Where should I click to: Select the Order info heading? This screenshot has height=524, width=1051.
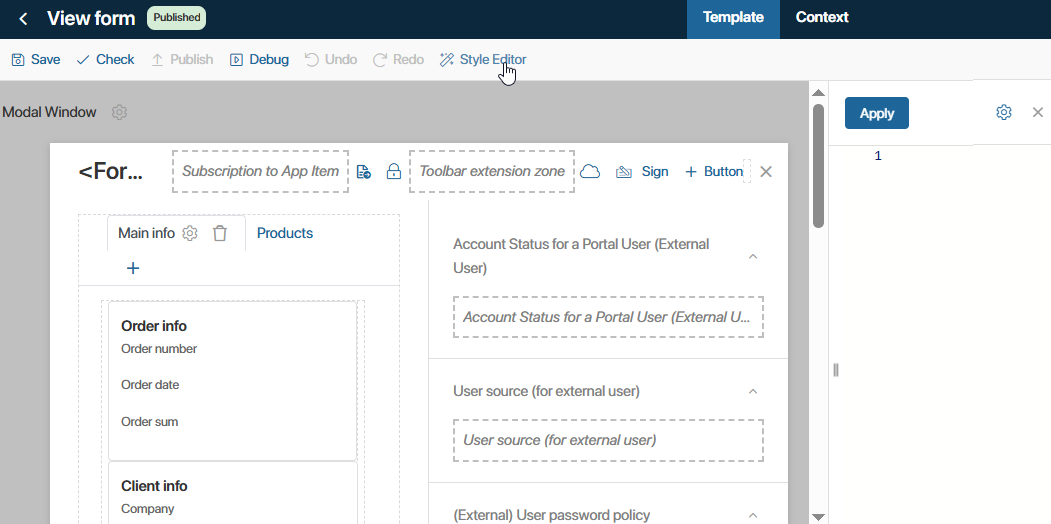coord(153,326)
